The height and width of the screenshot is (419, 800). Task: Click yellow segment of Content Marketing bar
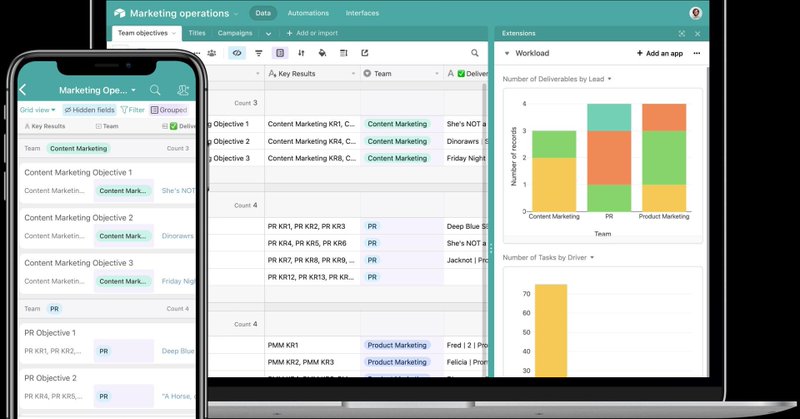point(554,184)
